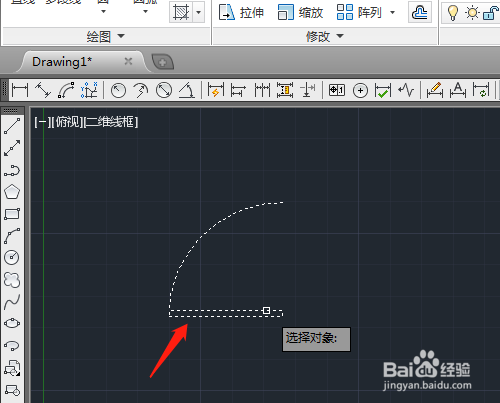This screenshot has height=403, width=500.
Task: Click the 选择对象: prompt field
Action: pos(316,339)
